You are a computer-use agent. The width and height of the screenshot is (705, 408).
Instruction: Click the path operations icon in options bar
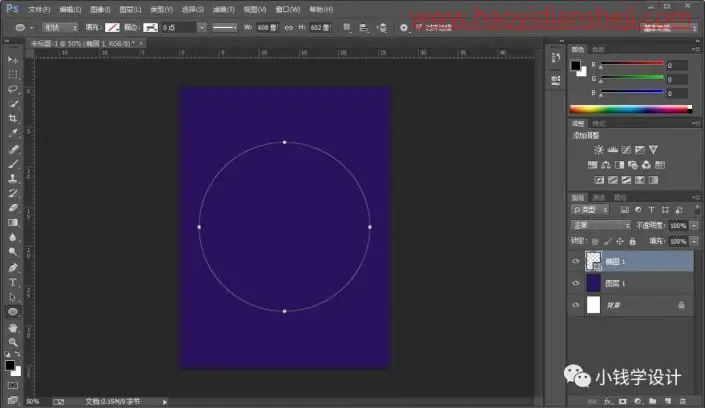coord(347,28)
